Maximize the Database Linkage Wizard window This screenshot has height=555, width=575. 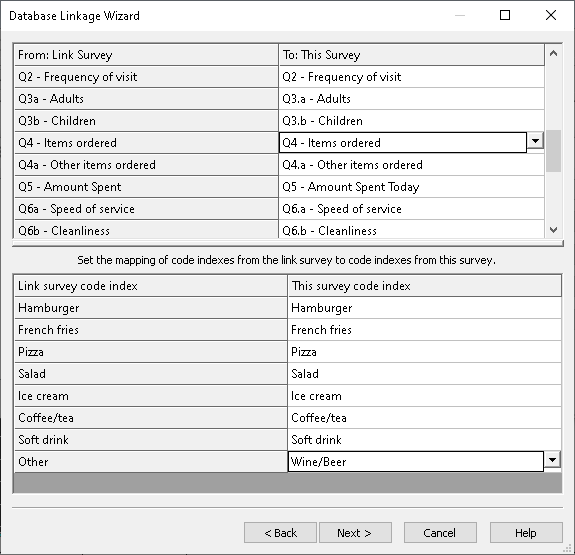(505, 15)
